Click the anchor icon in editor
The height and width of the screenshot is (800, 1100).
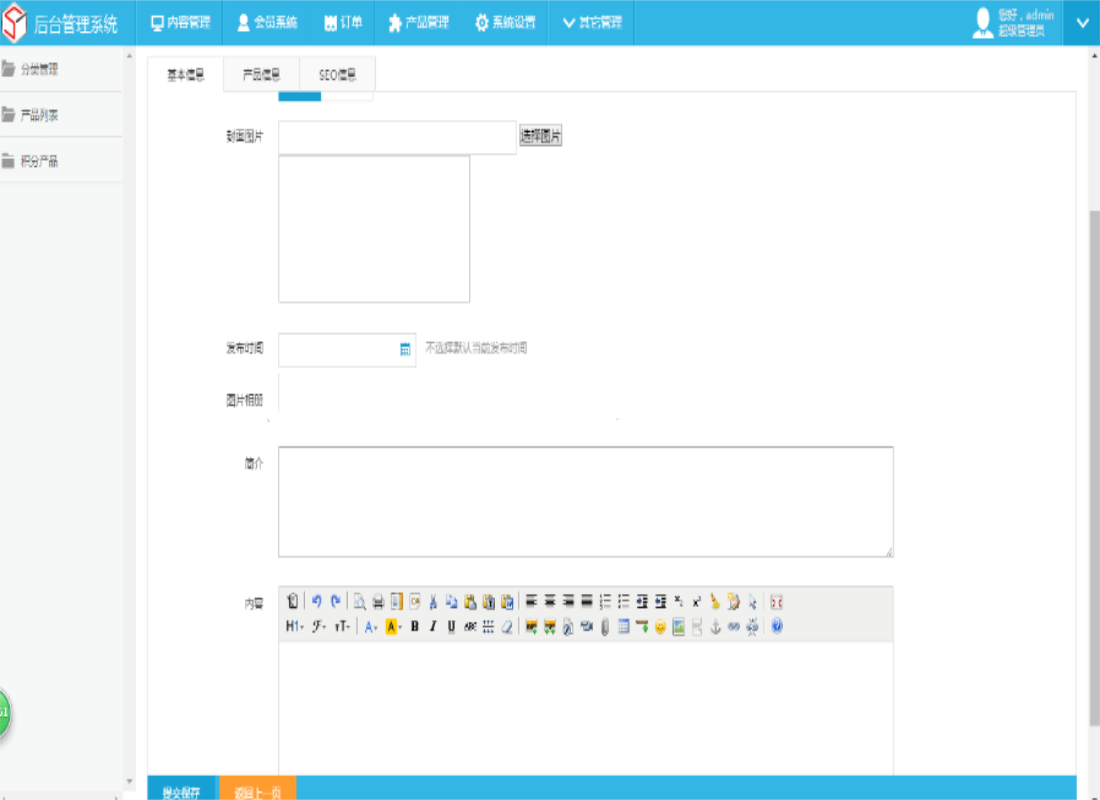(715, 627)
